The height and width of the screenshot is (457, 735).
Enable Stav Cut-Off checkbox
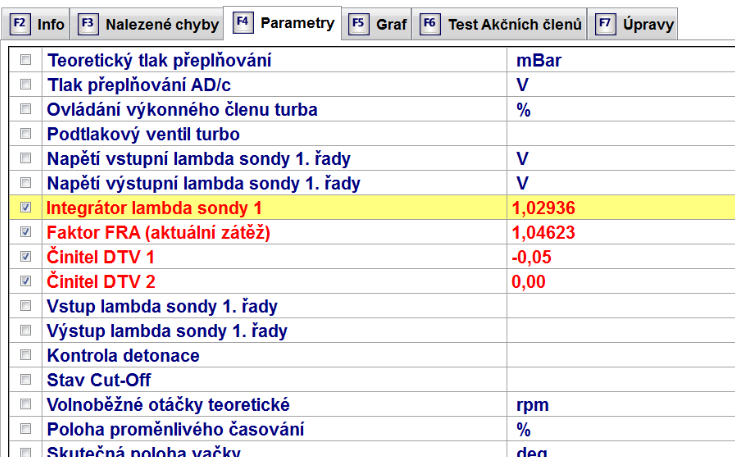tap(26, 380)
